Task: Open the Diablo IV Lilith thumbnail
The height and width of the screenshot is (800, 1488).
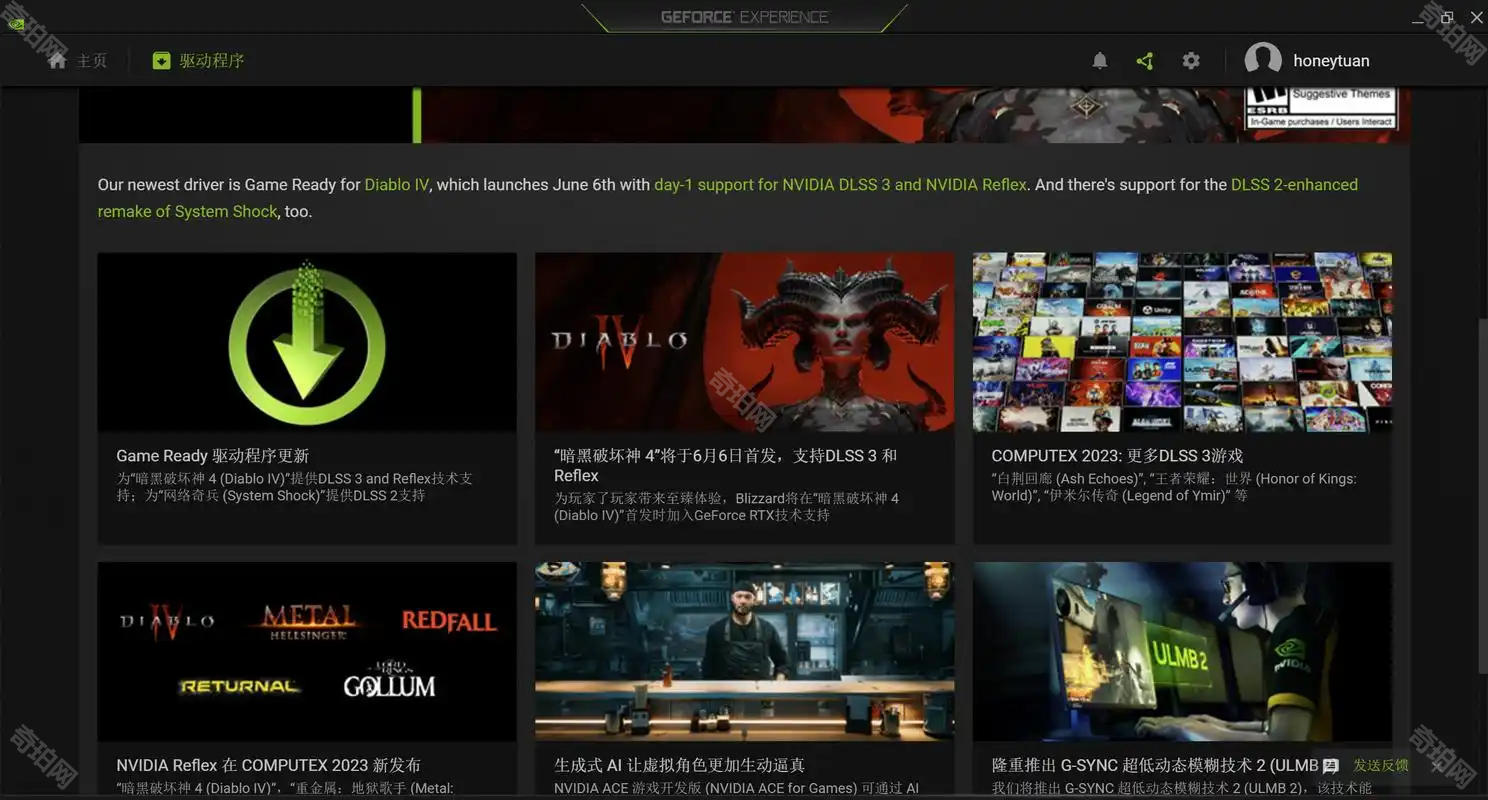Action: pos(744,342)
